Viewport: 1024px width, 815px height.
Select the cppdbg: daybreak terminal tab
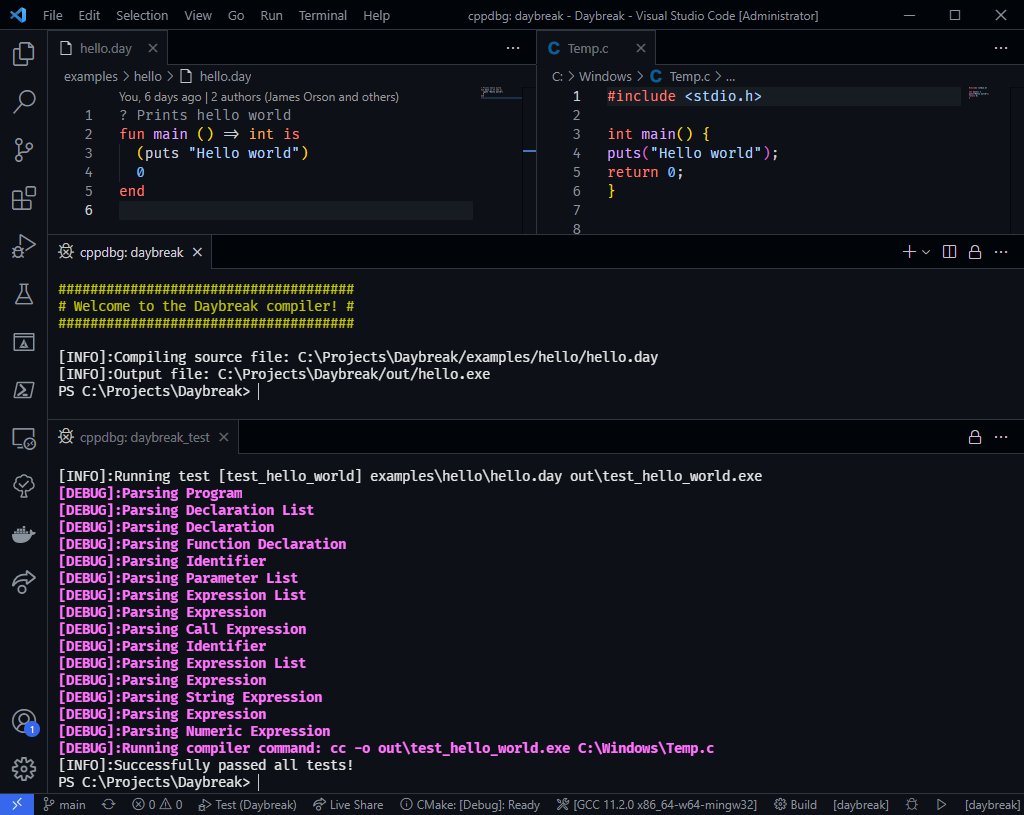(130, 252)
